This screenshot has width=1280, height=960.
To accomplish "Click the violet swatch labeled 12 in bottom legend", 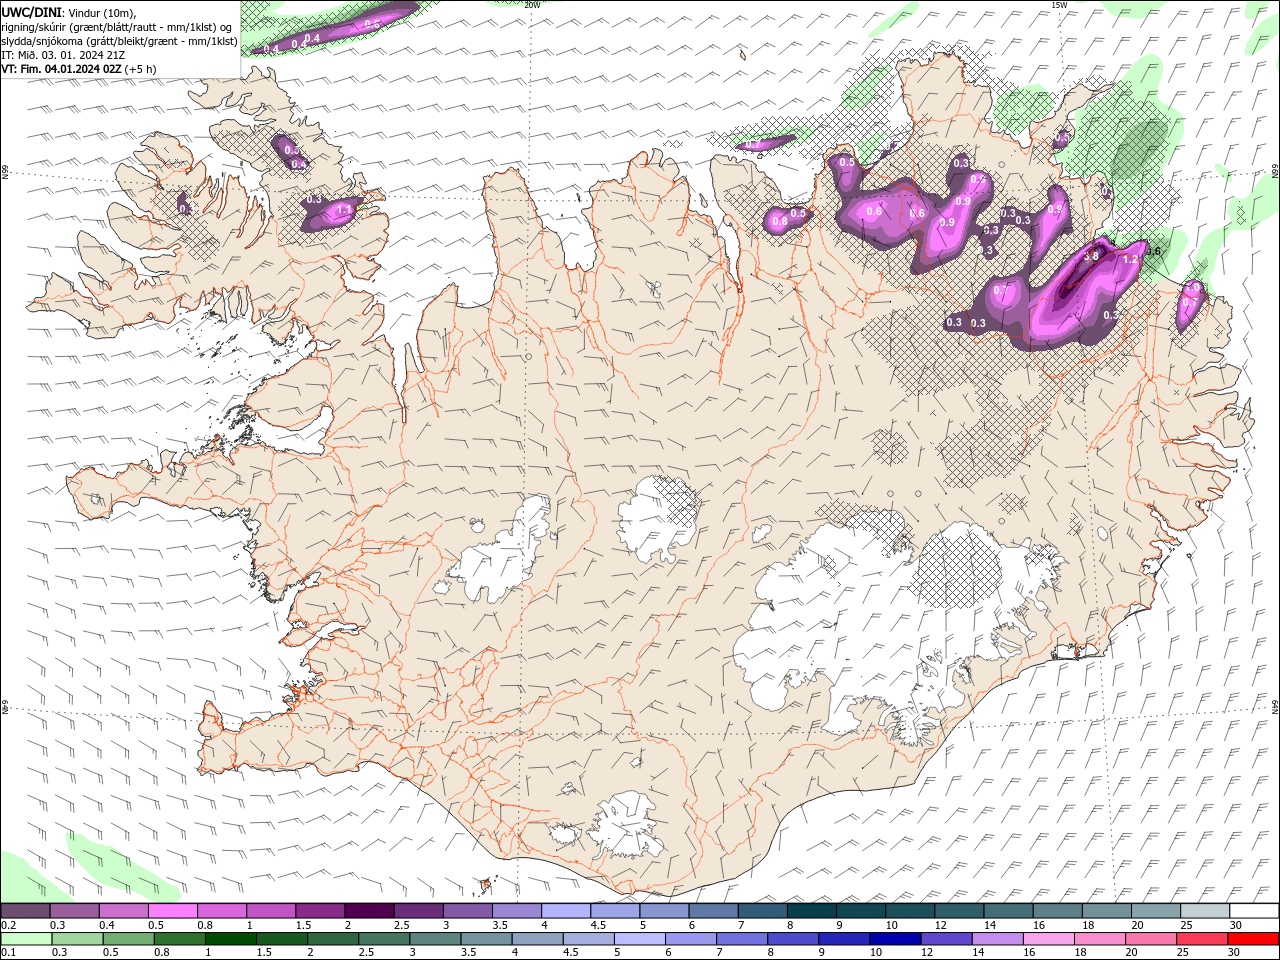I will [x=945, y=939].
